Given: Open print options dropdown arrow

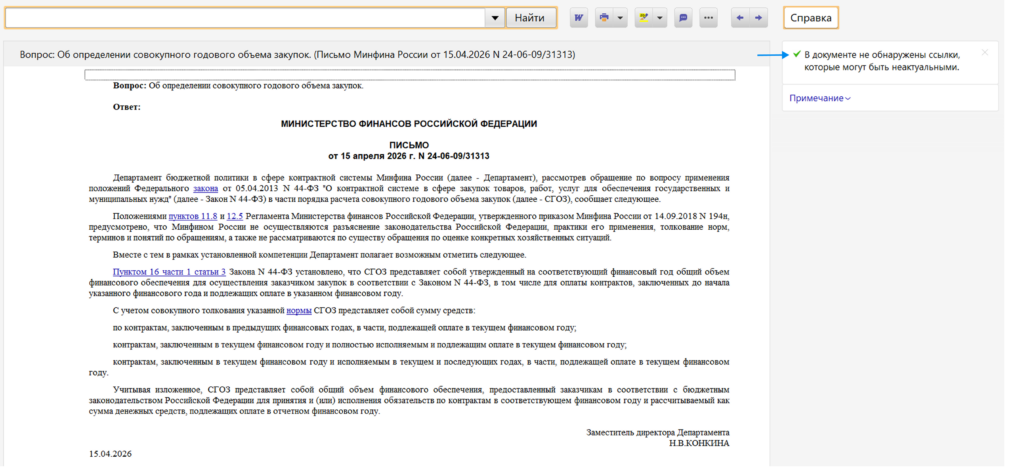Looking at the screenshot, I should [x=620, y=18].
